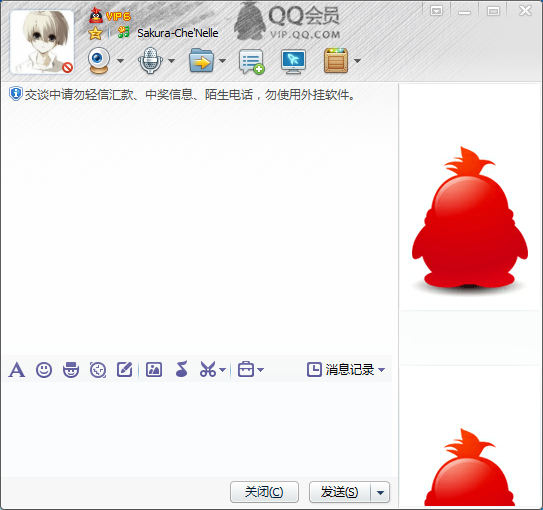This screenshot has width=543, height=510.
Task: Open the applications box icon
Action: pyautogui.click(x=336, y=60)
